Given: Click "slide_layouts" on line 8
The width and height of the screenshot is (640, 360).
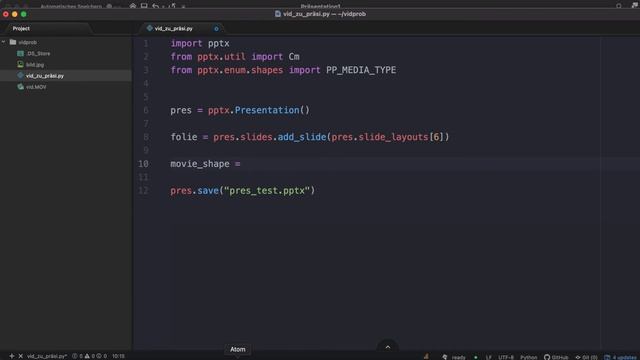Looking at the screenshot, I should [x=393, y=137].
